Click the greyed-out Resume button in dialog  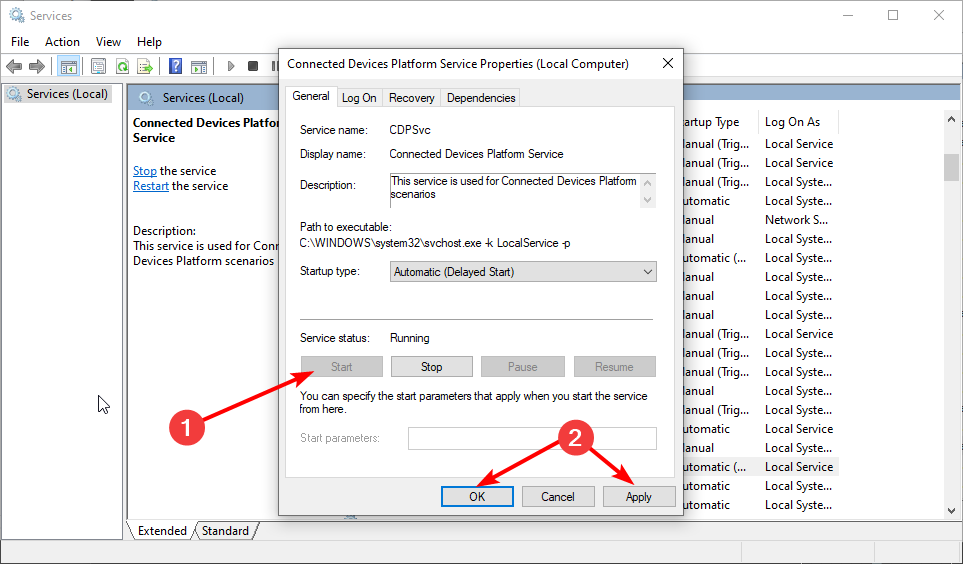point(614,367)
